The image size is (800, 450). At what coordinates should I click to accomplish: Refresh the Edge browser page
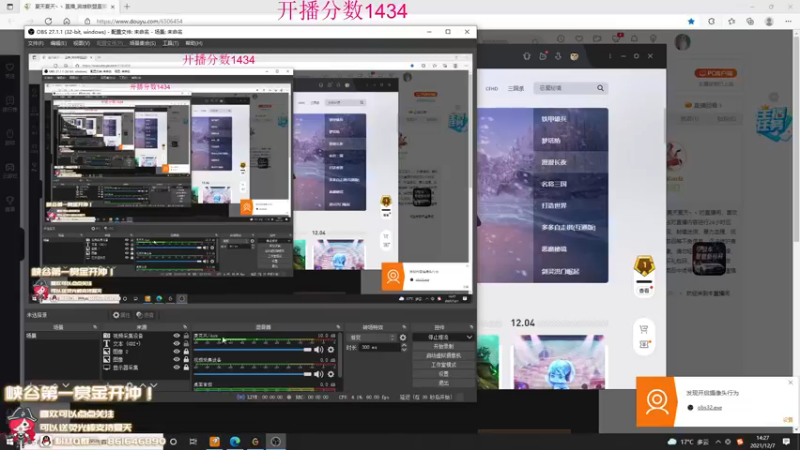pos(48,21)
